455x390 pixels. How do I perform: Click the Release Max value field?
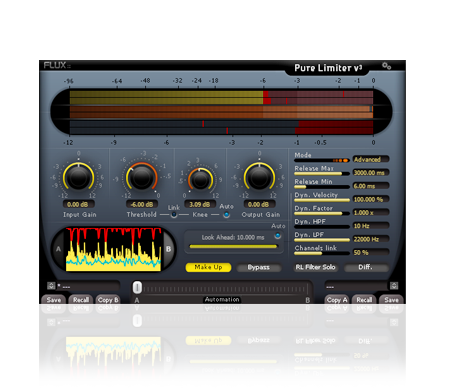(371, 173)
